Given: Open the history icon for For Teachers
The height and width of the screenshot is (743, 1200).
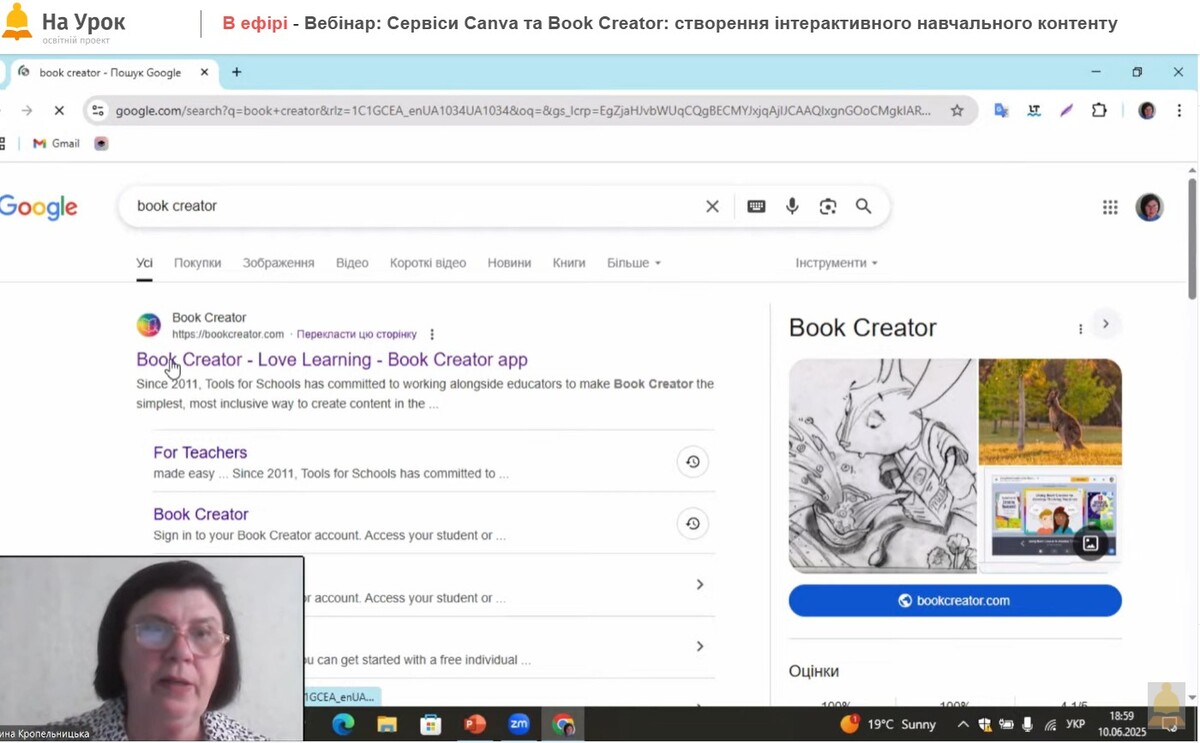Looking at the screenshot, I should click(x=692, y=462).
